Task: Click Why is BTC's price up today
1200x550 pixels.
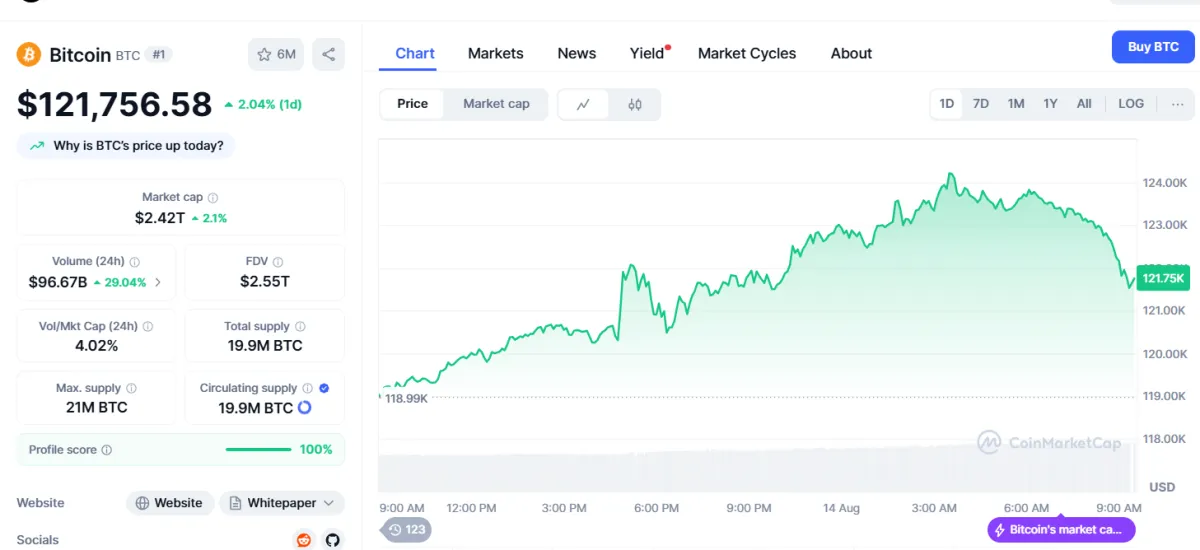Action: point(126,146)
